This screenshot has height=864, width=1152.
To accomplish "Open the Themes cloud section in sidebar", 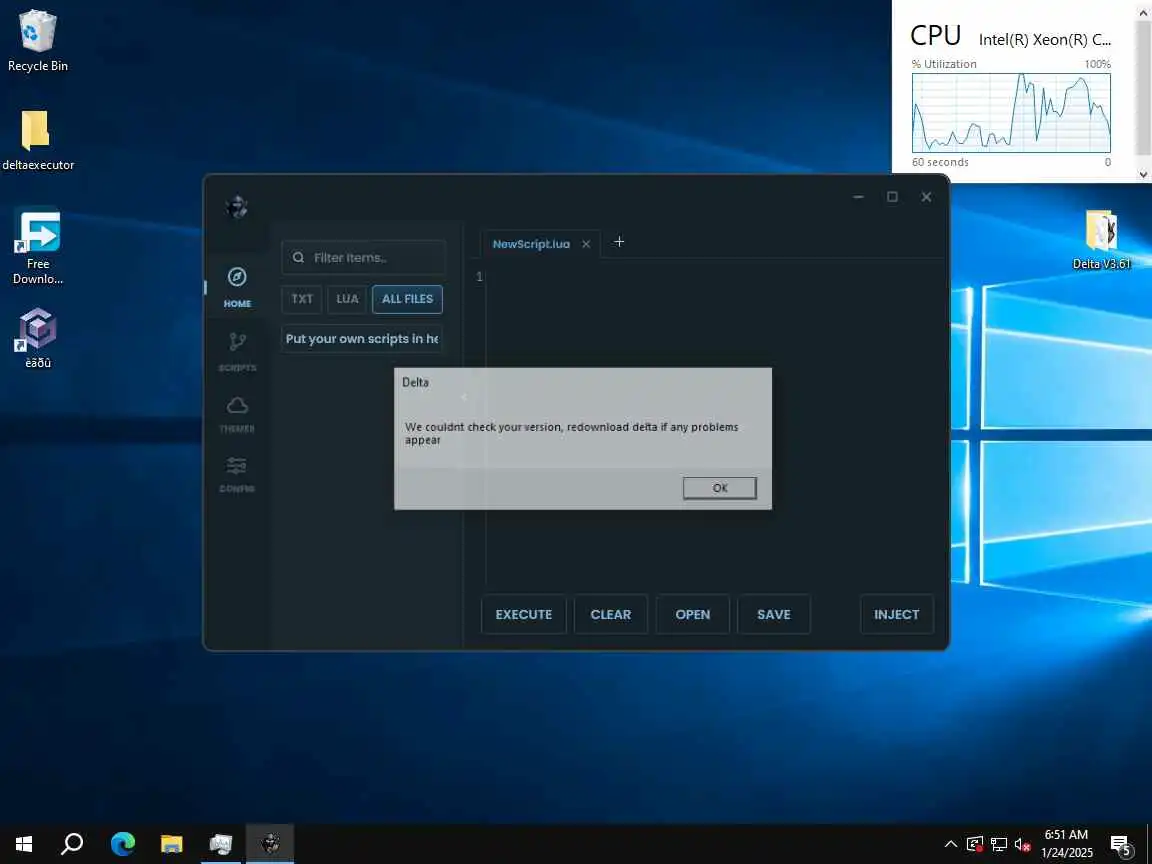I will coord(237,414).
